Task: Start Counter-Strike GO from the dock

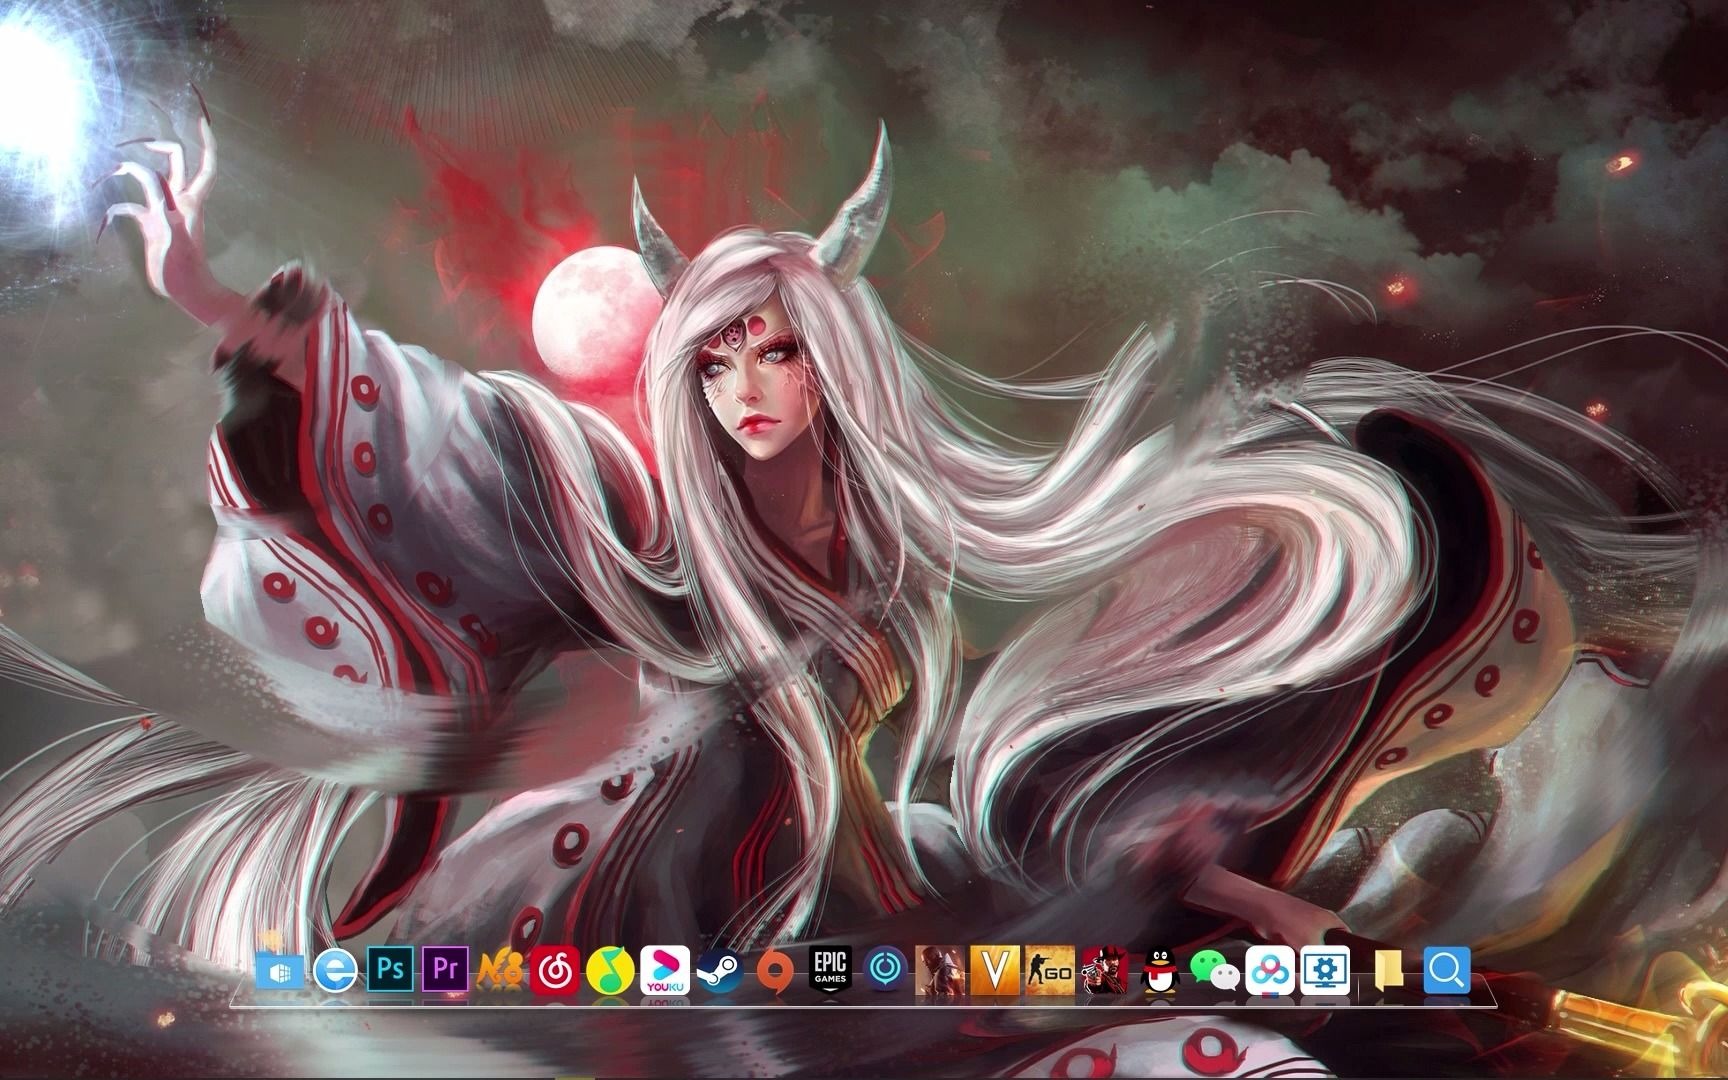Action: pos(1050,970)
